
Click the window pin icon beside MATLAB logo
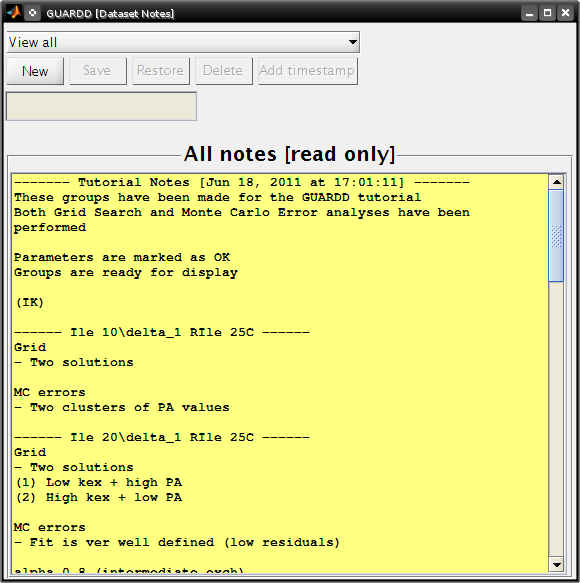[33, 13]
